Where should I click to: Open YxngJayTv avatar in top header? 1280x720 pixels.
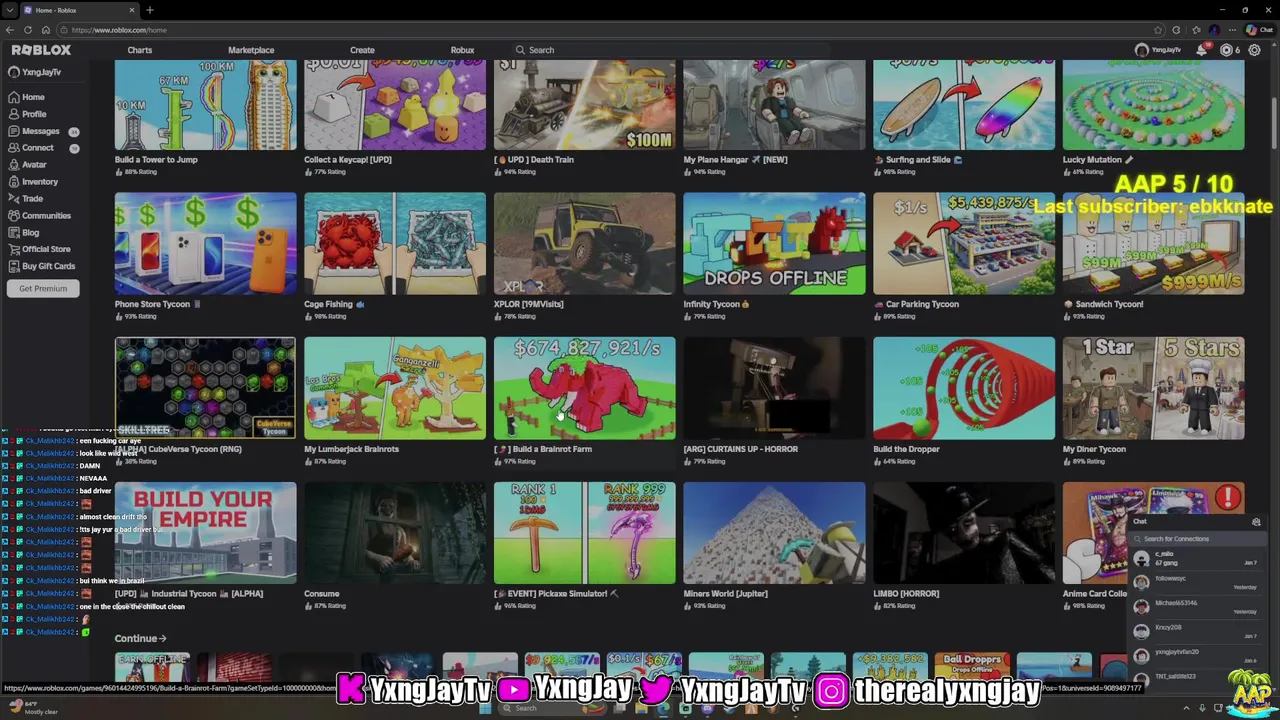point(1142,50)
